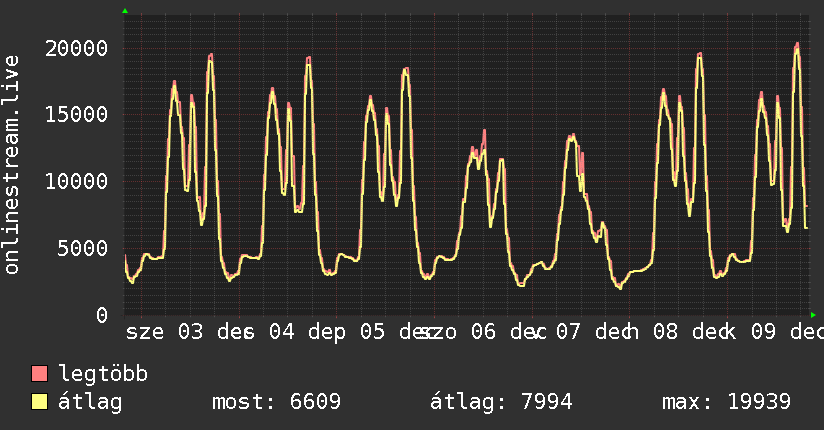Click the szo 06 date label
Viewport: 824px width, 430px height.
click(457, 332)
